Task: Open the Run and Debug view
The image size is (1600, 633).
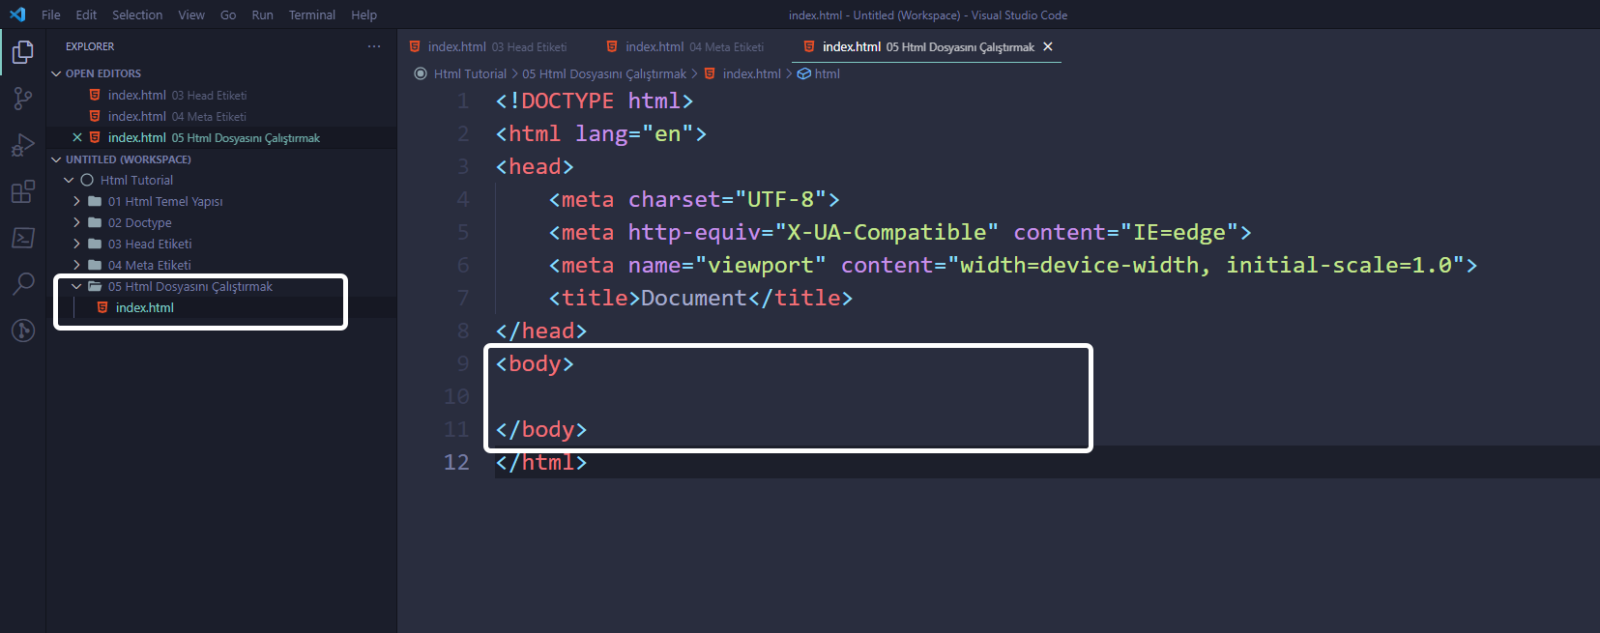Action: pyautogui.click(x=22, y=145)
